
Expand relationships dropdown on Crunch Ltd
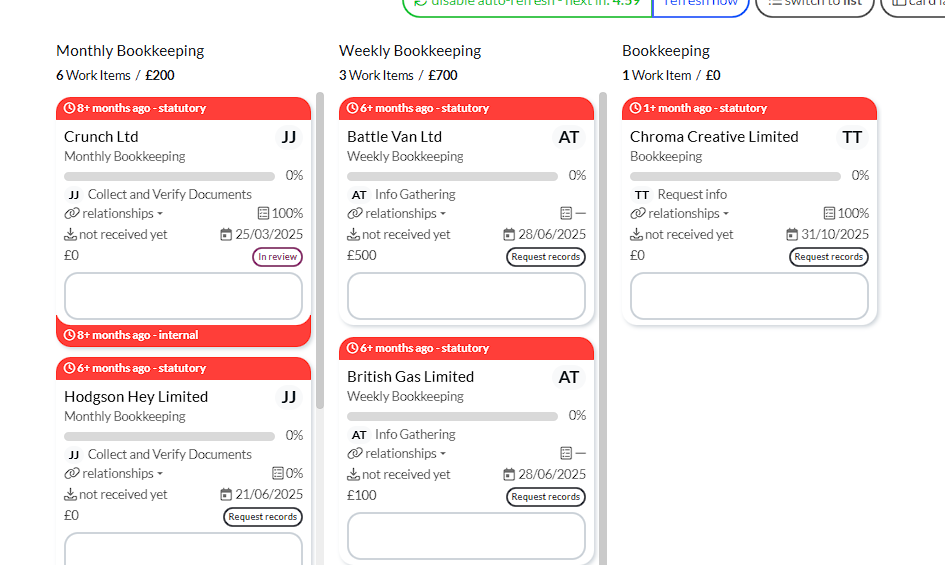click(x=118, y=213)
